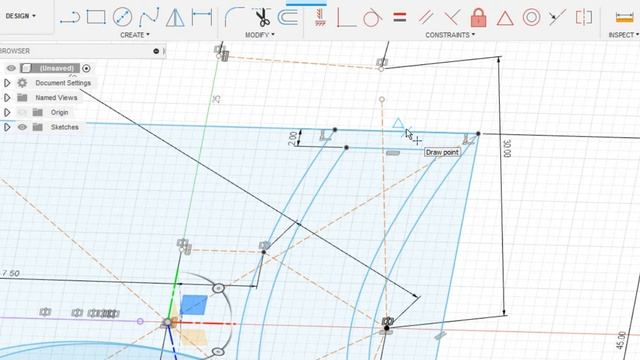The height and width of the screenshot is (360, 640).
Task: Toggle visibility of the Origin folder
Action: (22, 112)
